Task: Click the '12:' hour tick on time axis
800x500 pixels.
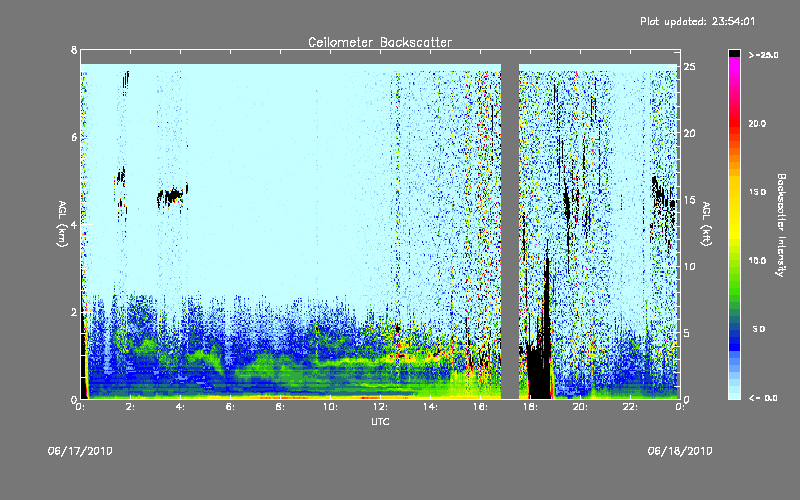Action: click(380, 407)
